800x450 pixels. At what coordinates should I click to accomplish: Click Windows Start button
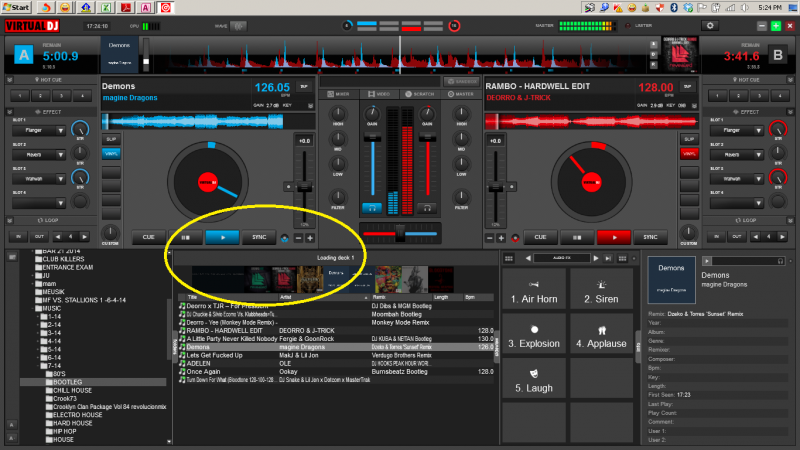click(x=16, y=8)
